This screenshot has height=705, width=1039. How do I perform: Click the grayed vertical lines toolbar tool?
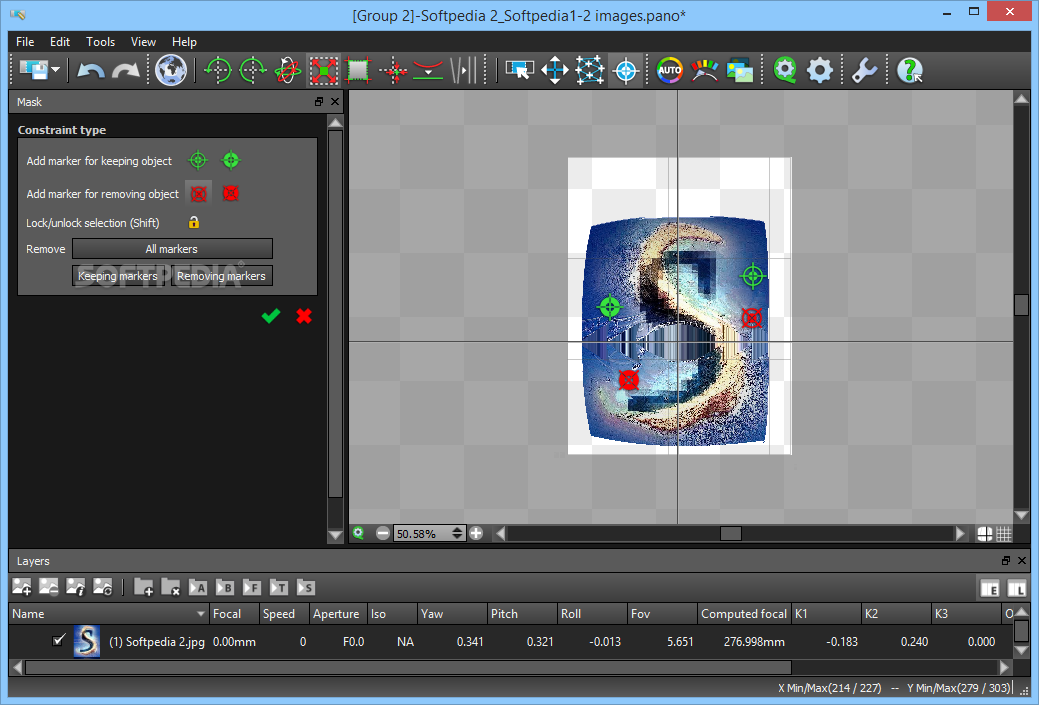(x=463, y=70)
